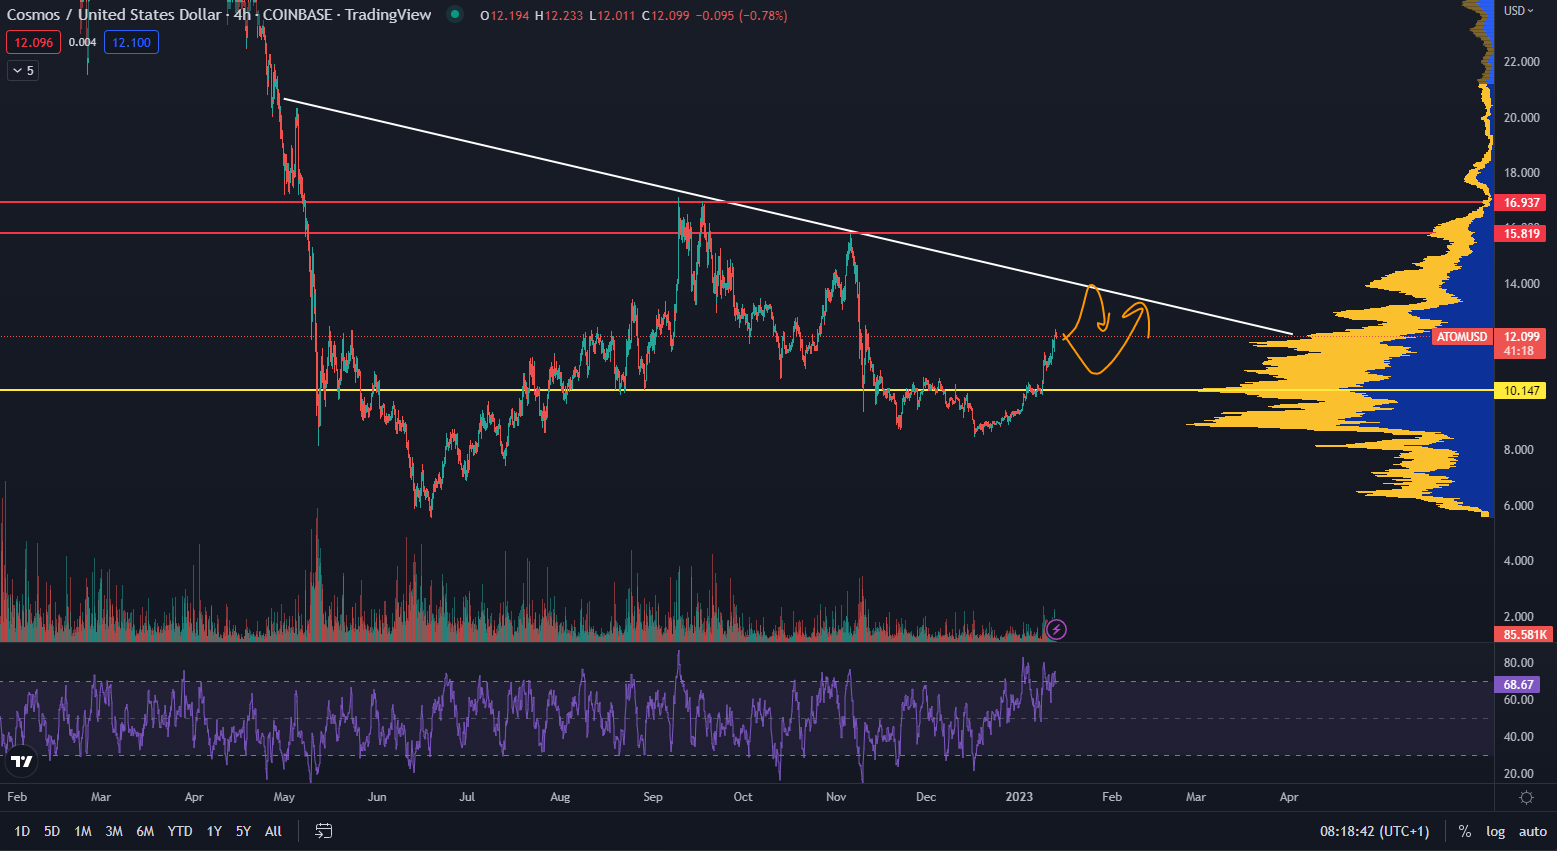Open timezone menu showing UTC+1
This screenshot has width=1557, height=851.
point(1374,831)
